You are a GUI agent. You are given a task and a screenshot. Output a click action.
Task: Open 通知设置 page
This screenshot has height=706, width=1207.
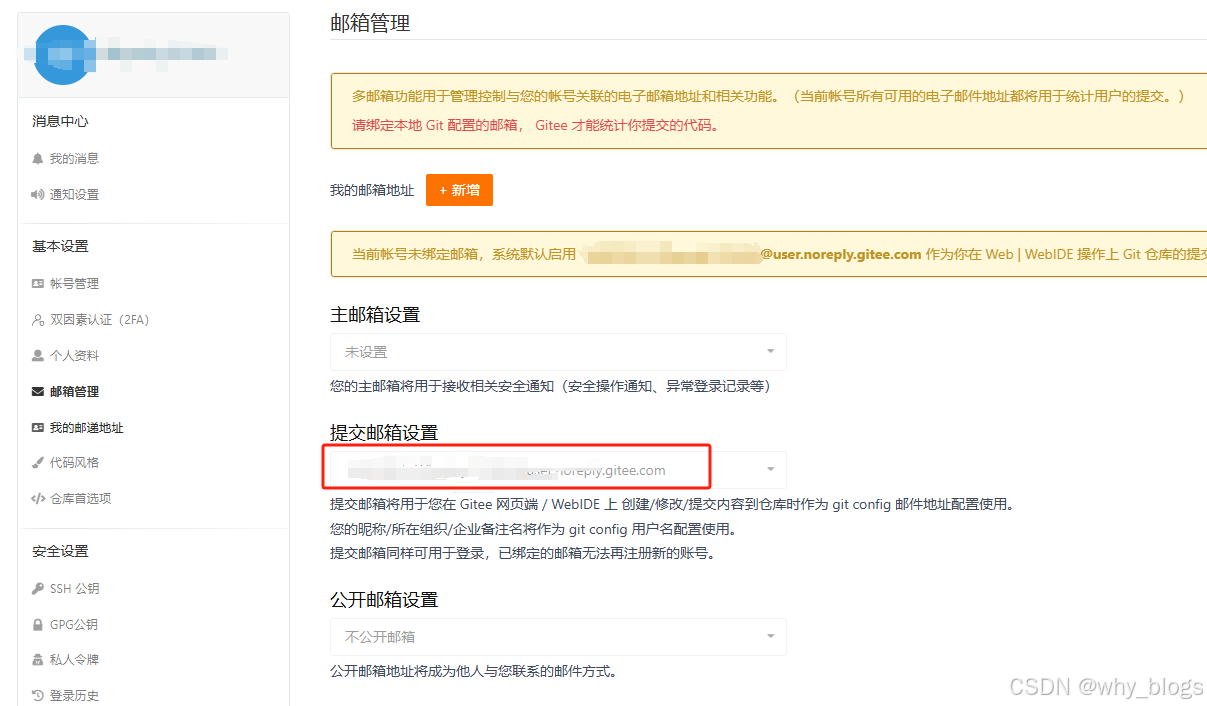coord(74,195)
